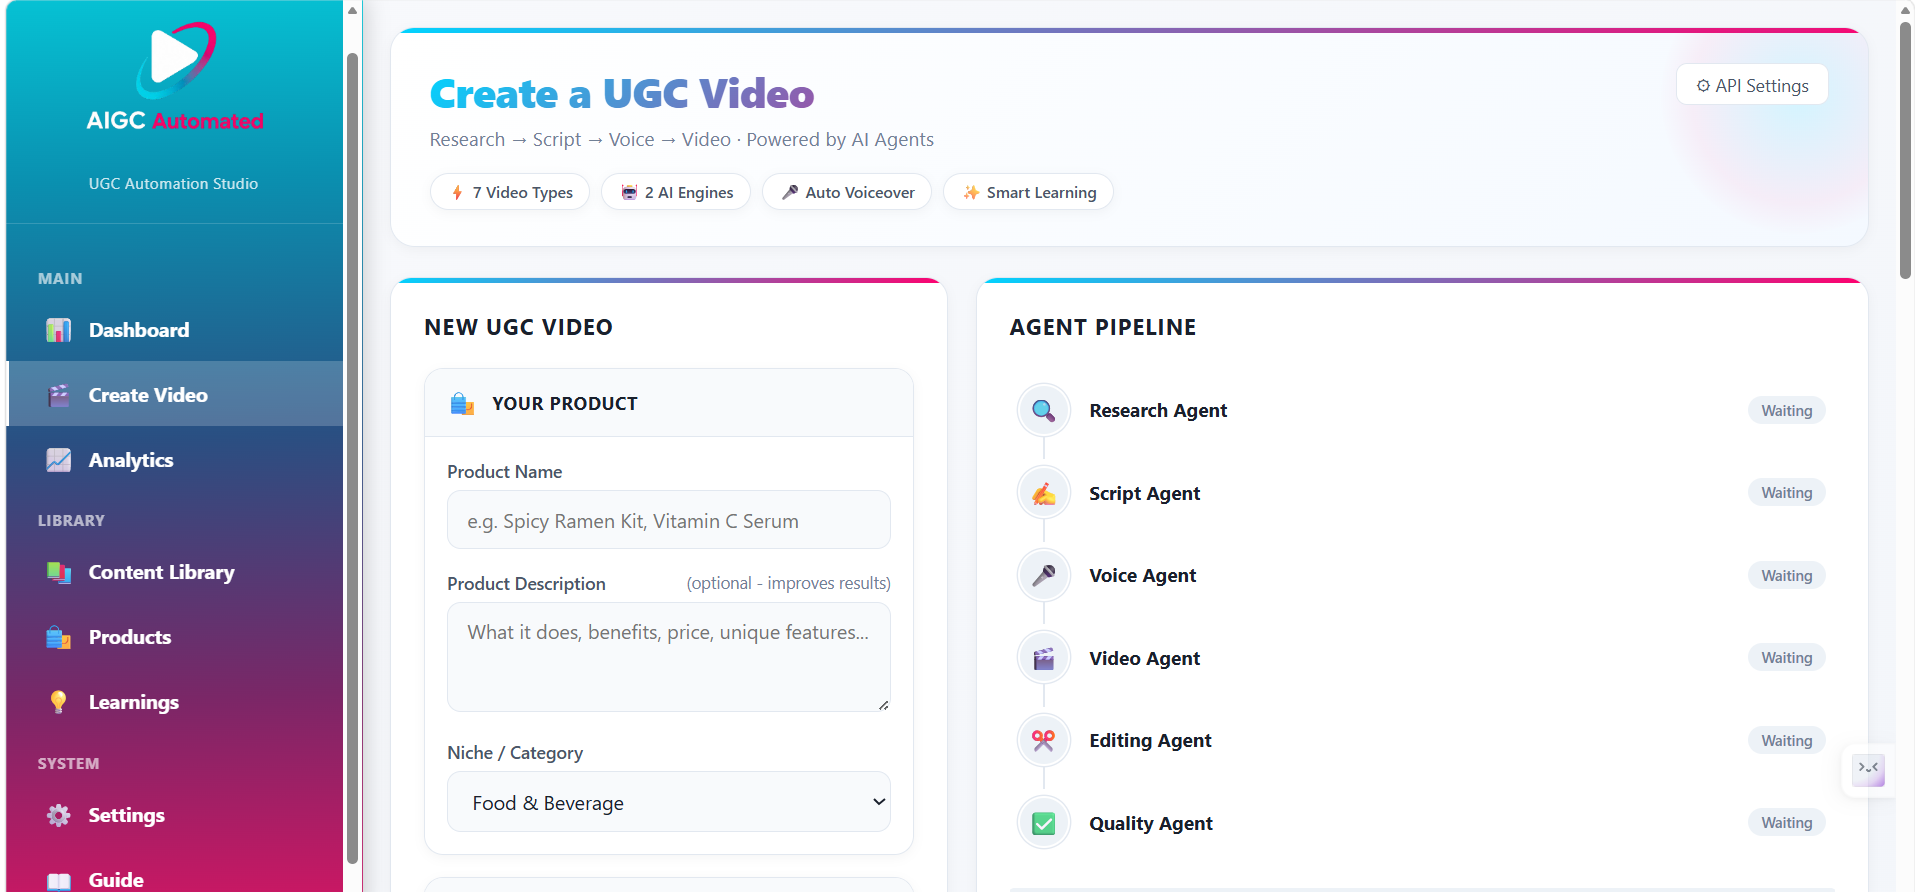The image size is (1917, 892).
Task: Click the Your Product shopping bag icon
Action: 462,403
